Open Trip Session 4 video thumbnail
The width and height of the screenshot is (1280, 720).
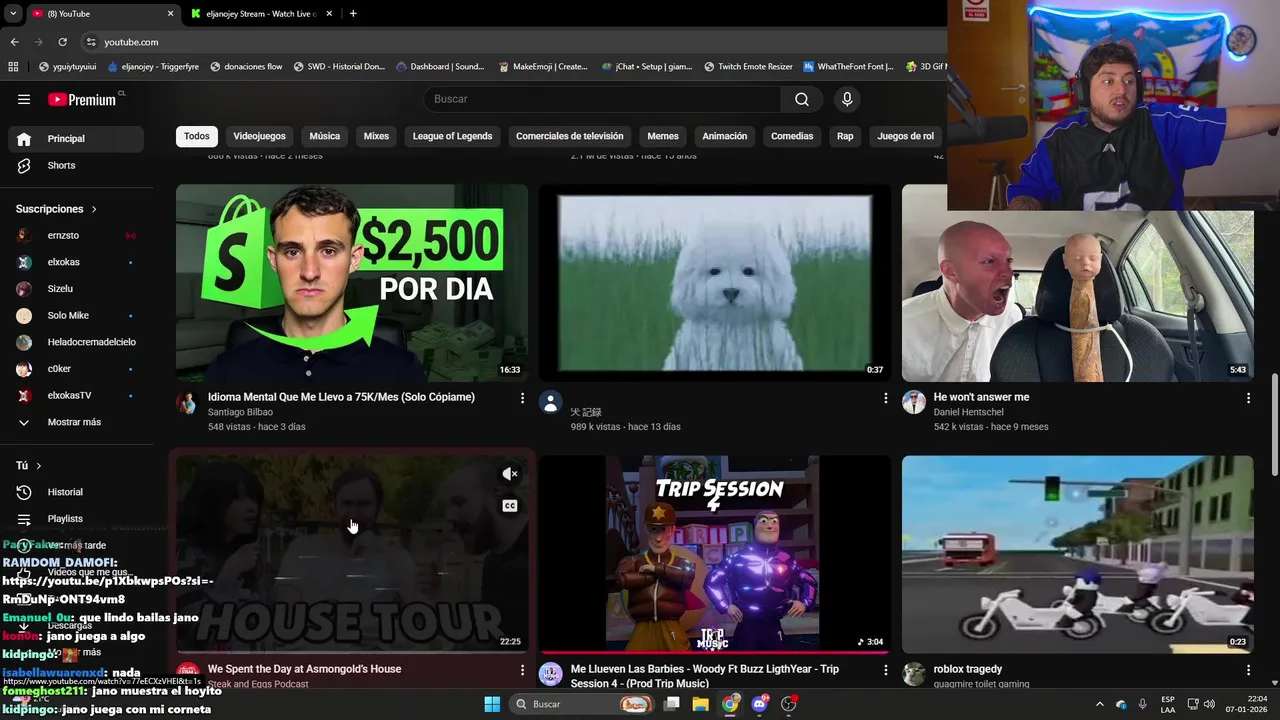pos(714,555)
